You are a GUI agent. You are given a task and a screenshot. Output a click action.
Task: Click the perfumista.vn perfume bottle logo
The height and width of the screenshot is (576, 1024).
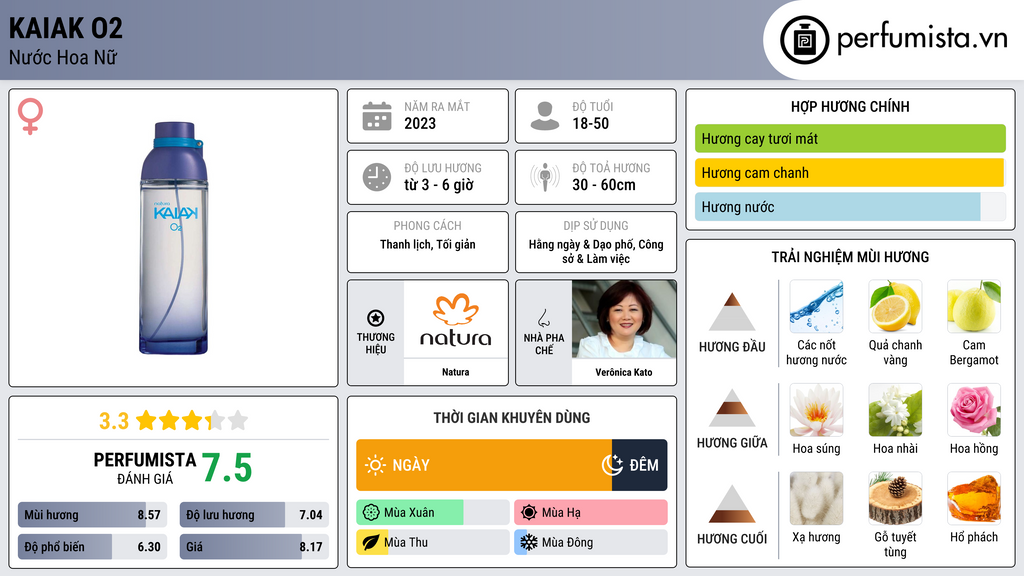point(804,40)
